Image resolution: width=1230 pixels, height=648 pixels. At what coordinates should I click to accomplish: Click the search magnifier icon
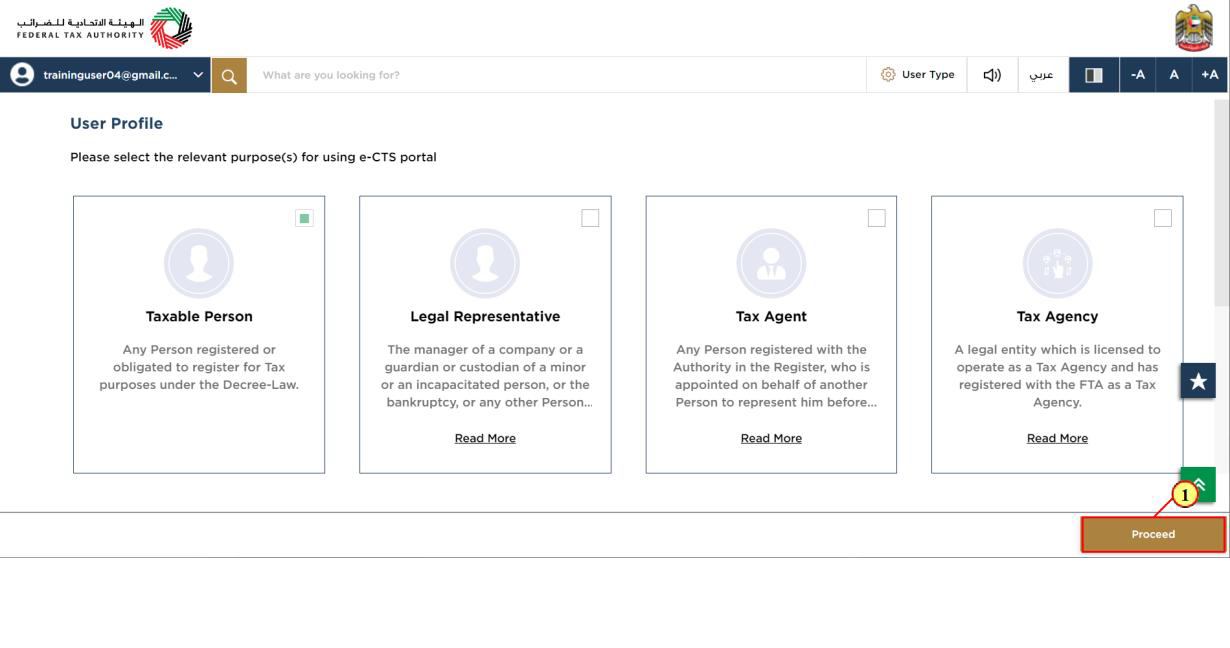[x=229, y=75]
